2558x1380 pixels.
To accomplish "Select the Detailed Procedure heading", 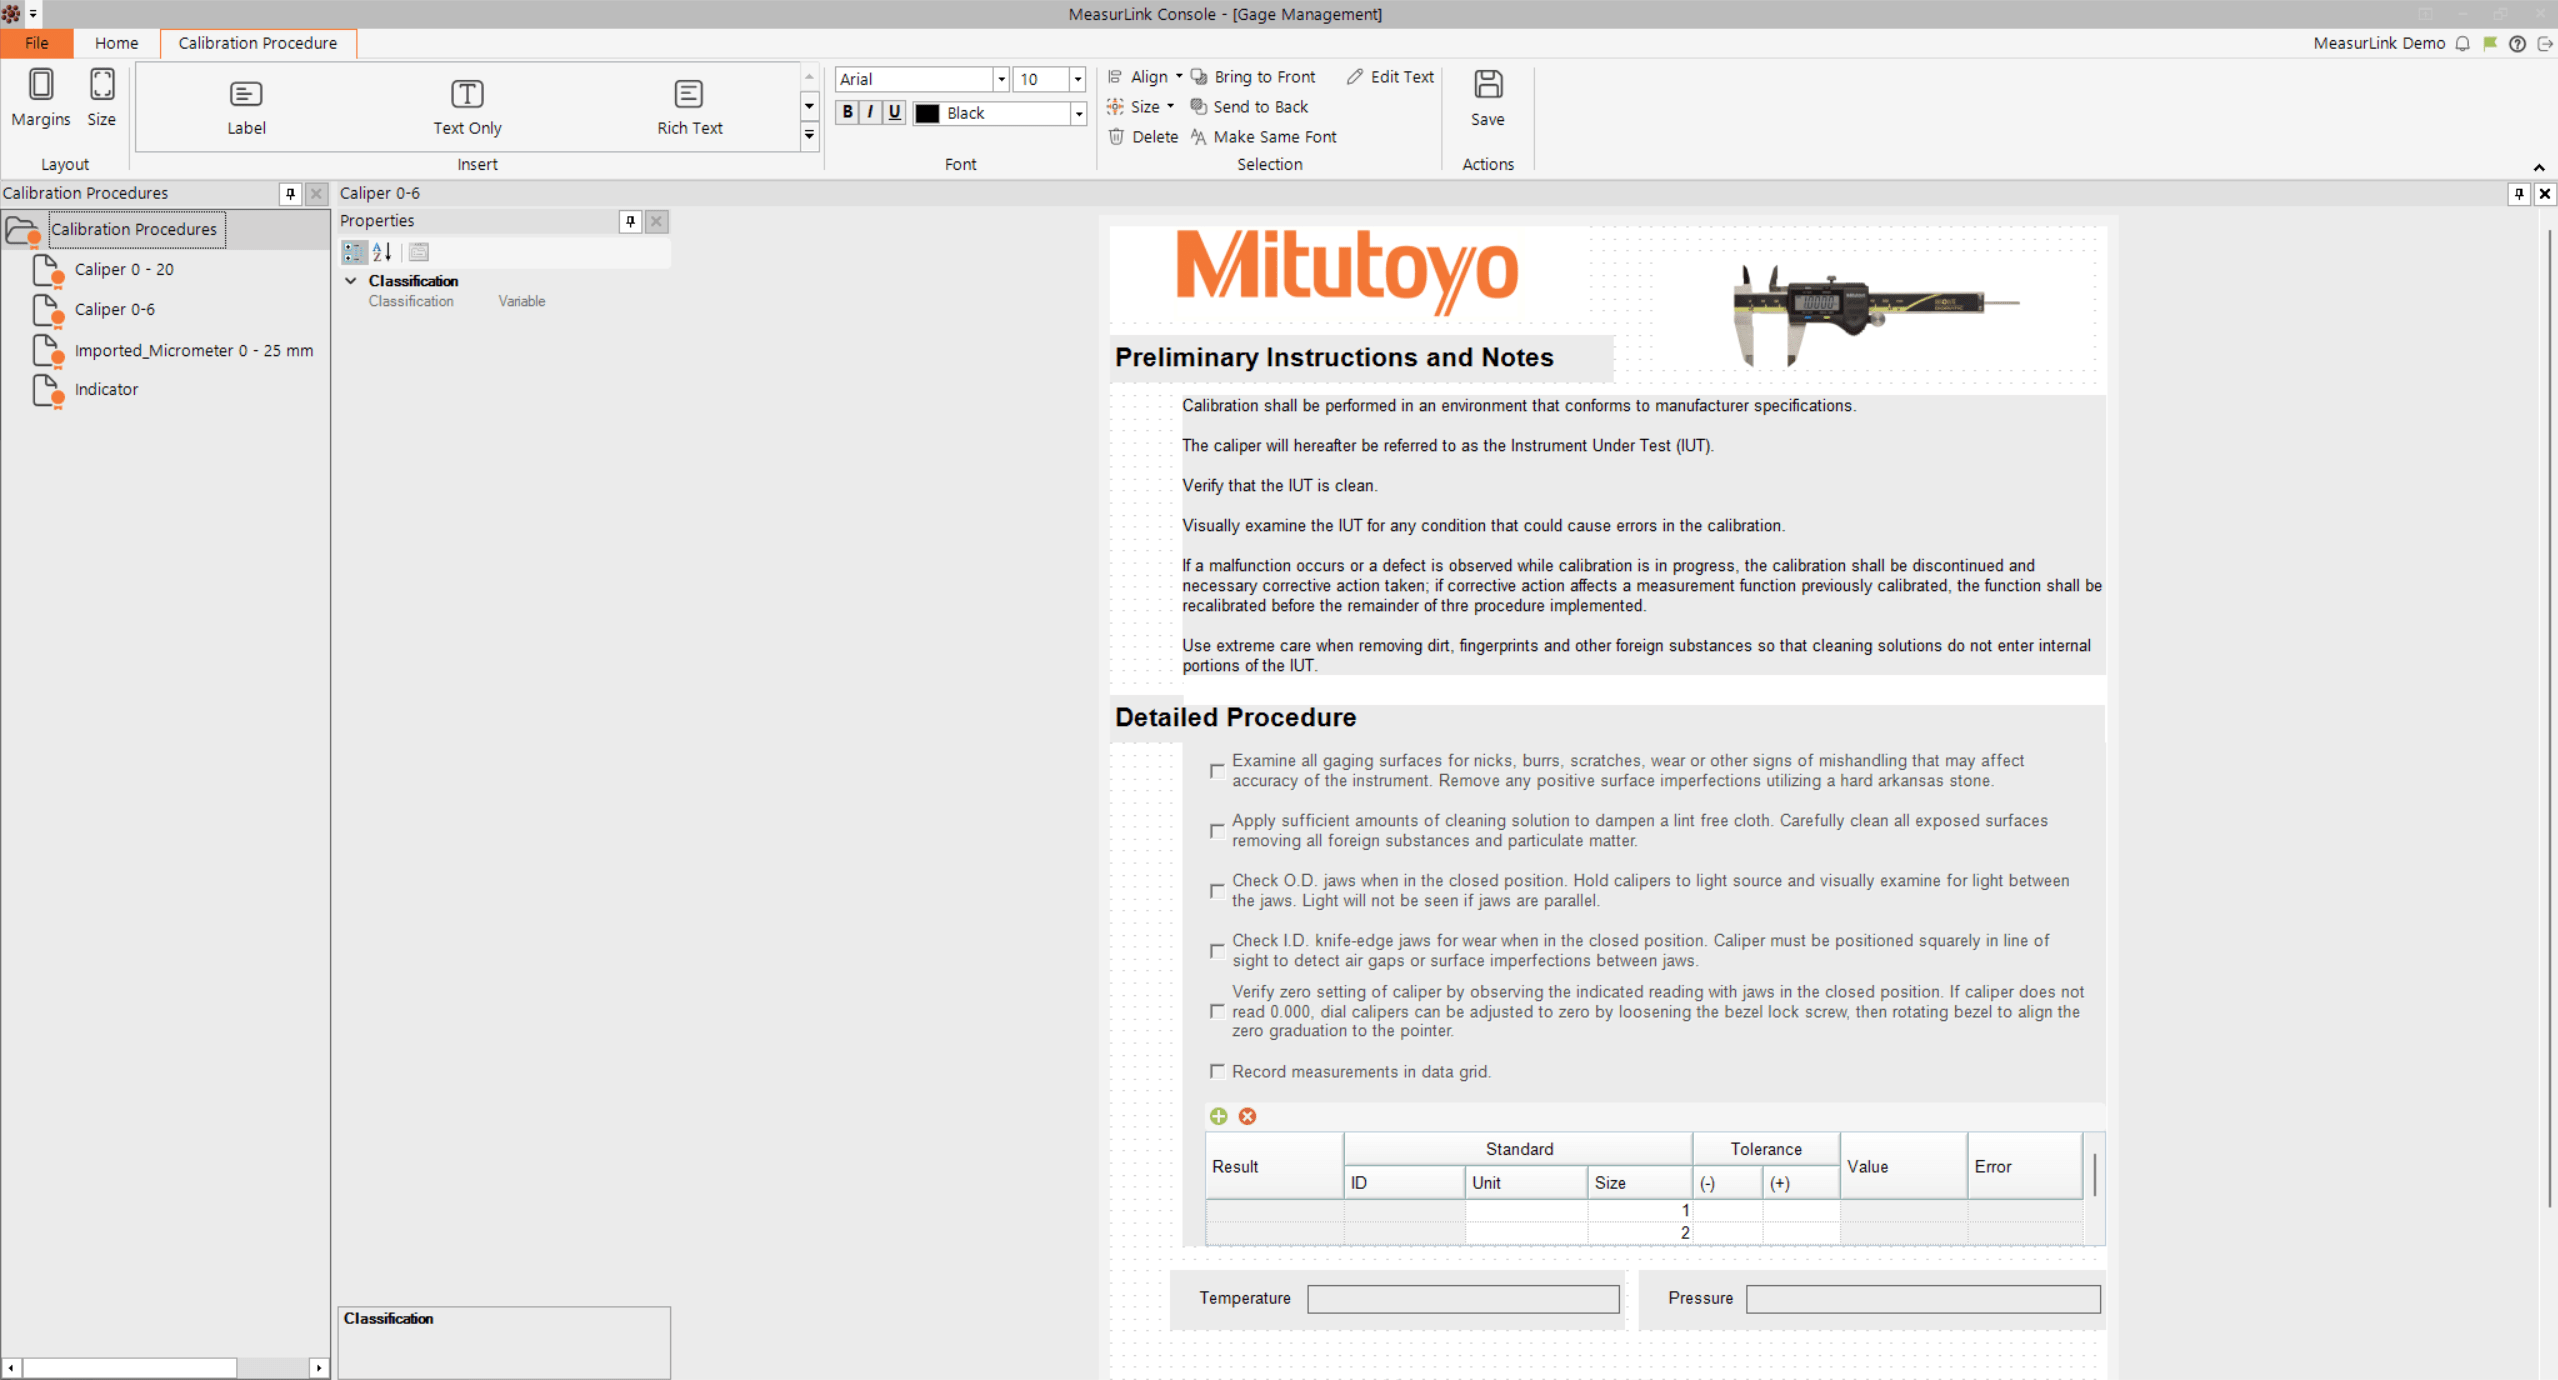I will click(x=1235, y=717).
